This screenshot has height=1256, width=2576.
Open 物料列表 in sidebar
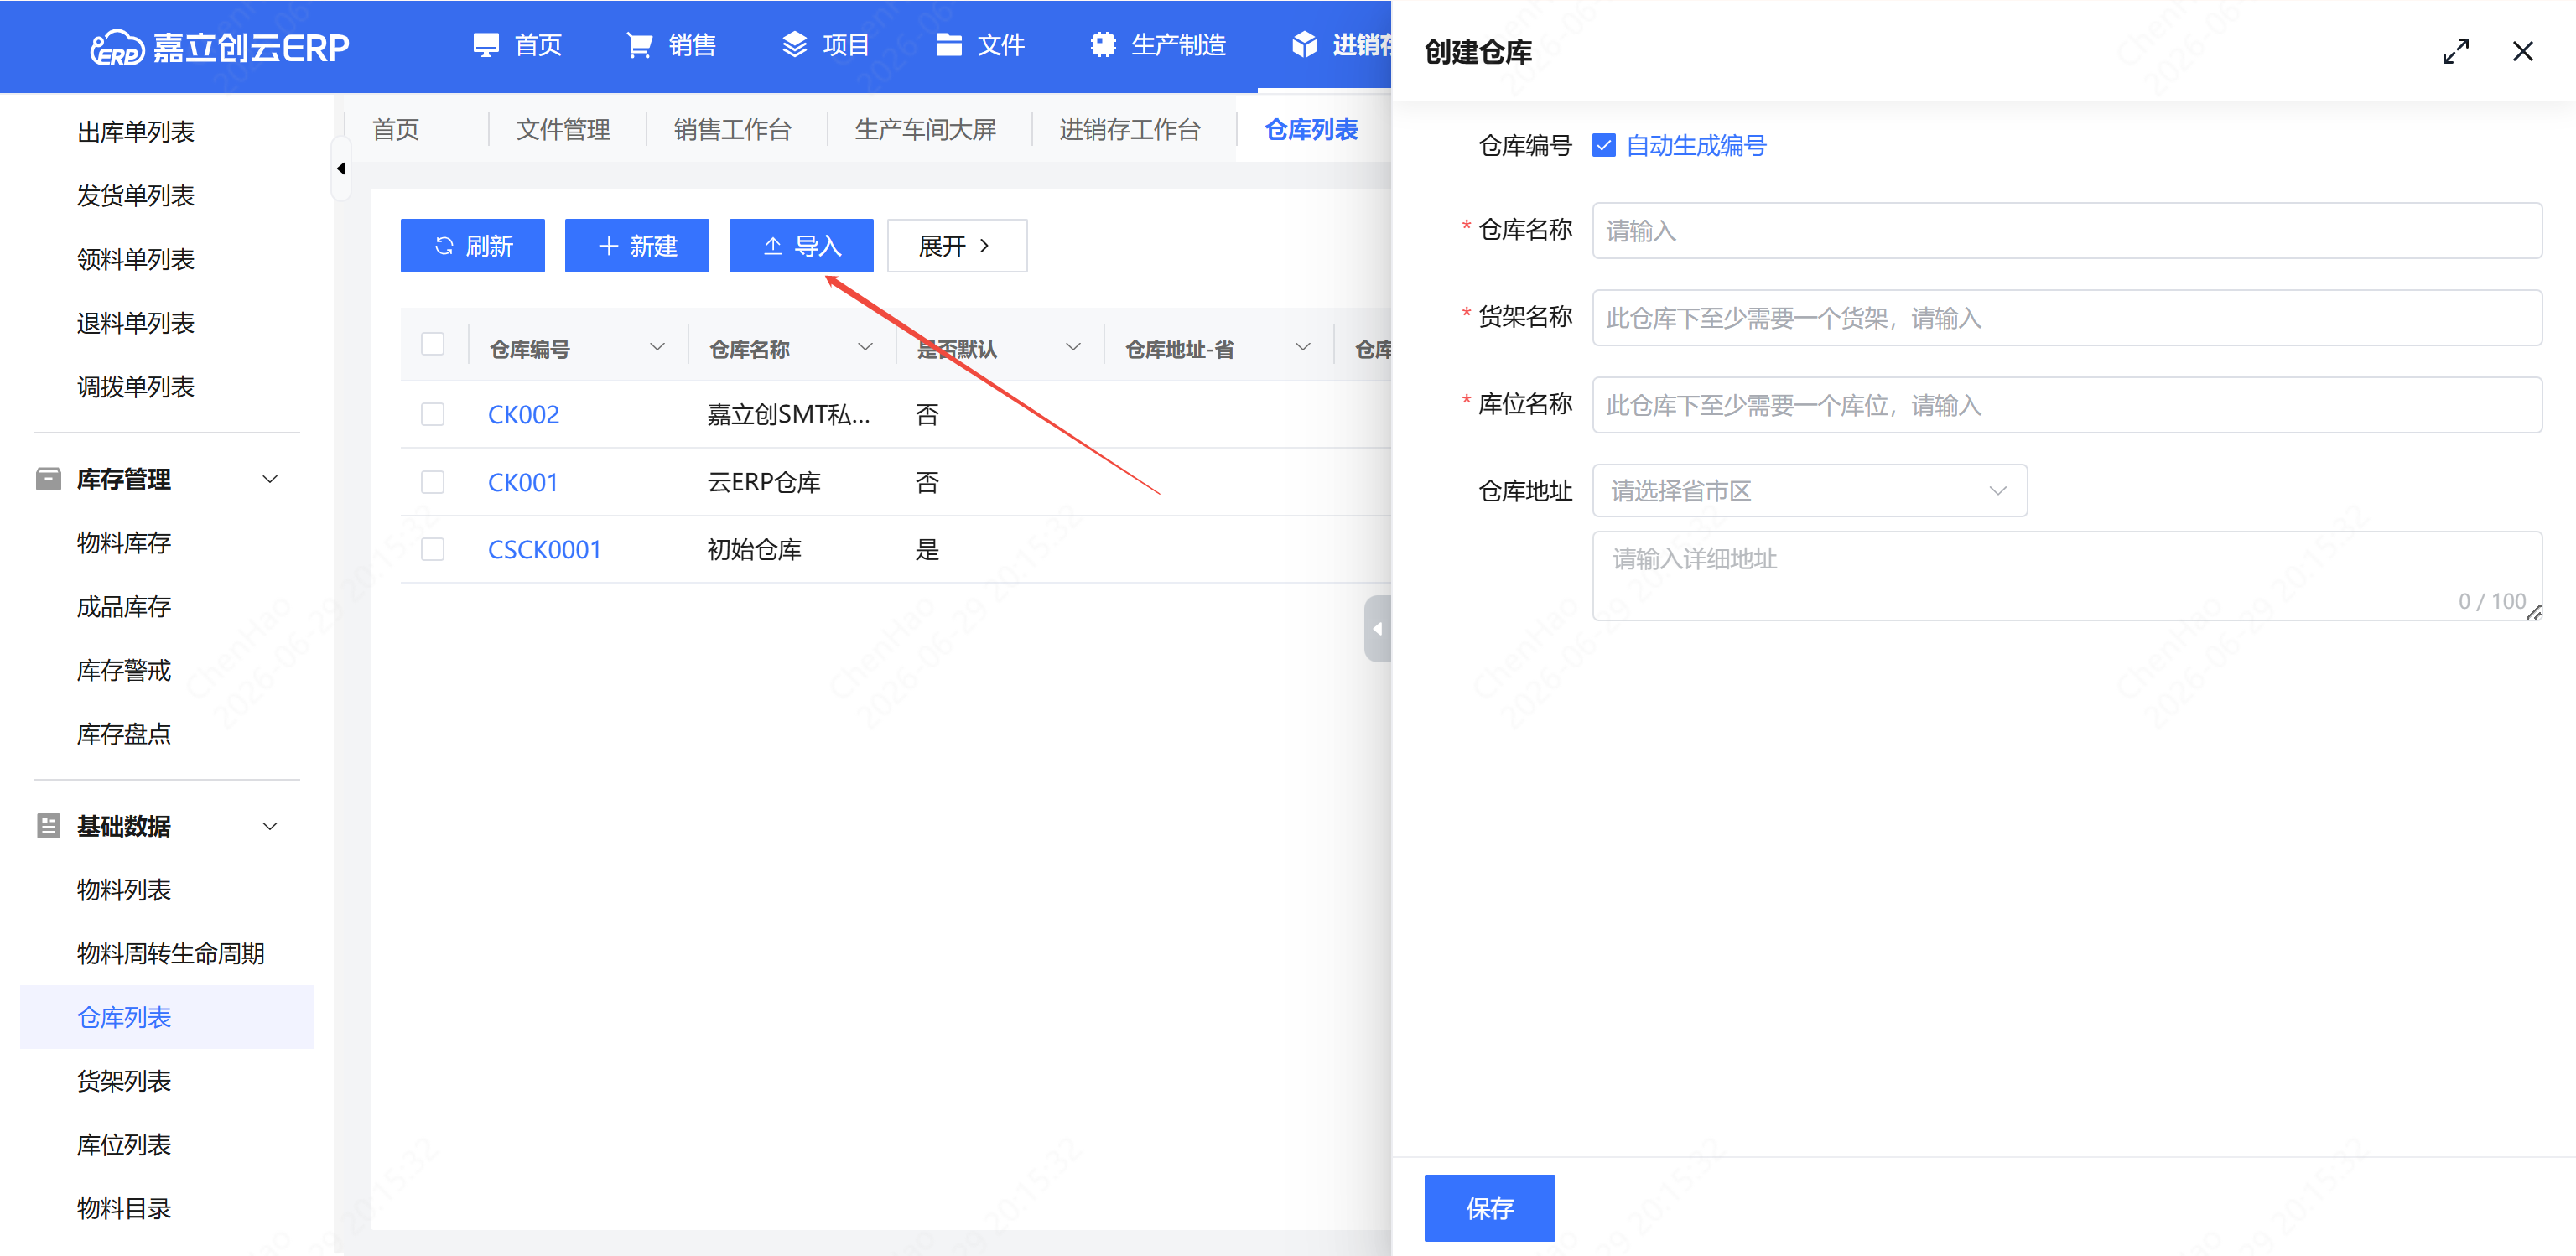(124, 890)
